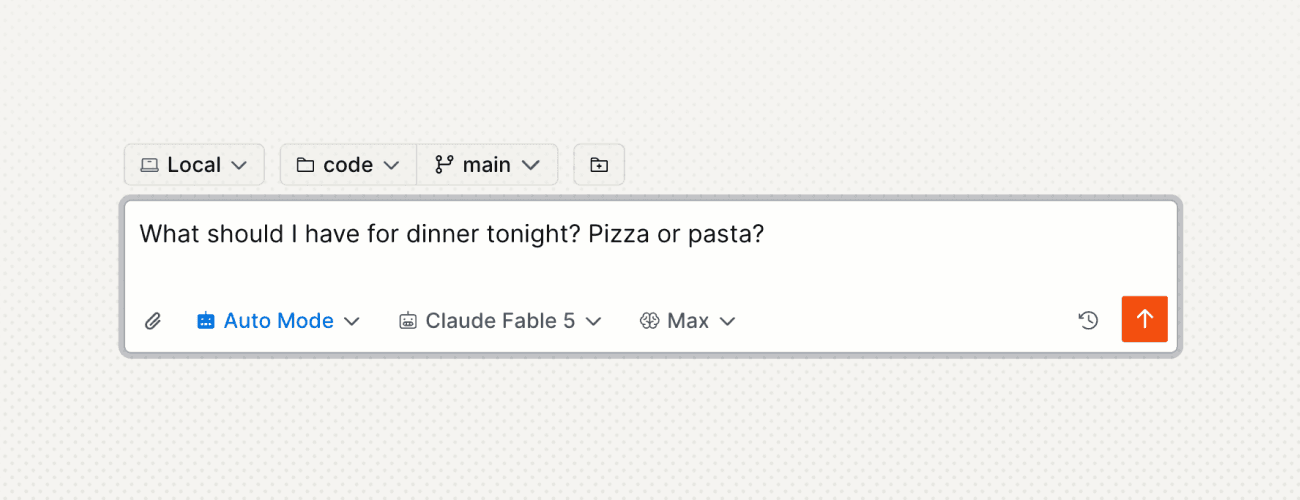
Task: Click the Max effort label
Action: point(688,321)
